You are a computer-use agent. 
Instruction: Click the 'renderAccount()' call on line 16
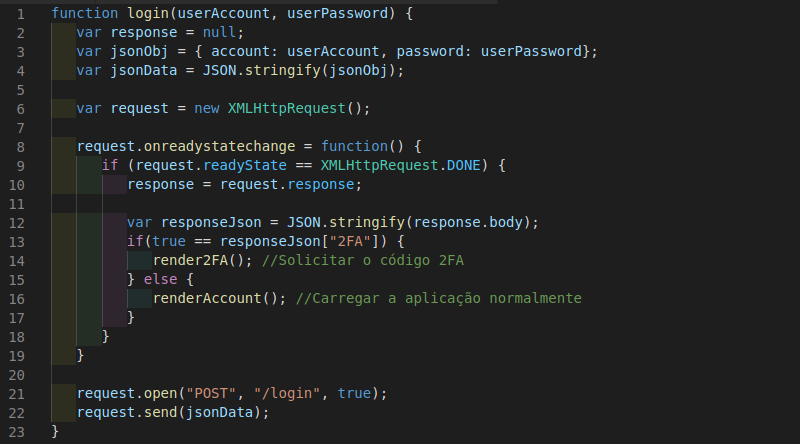[x=215, y=299]
